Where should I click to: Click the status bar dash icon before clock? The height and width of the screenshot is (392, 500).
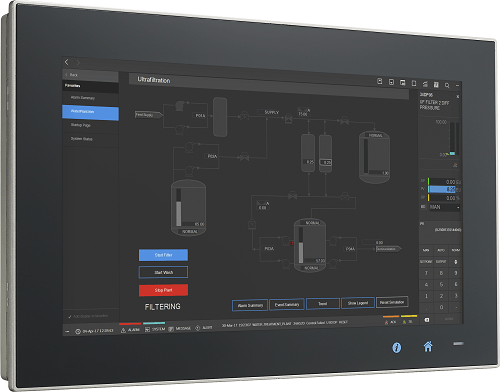point(67,332)
